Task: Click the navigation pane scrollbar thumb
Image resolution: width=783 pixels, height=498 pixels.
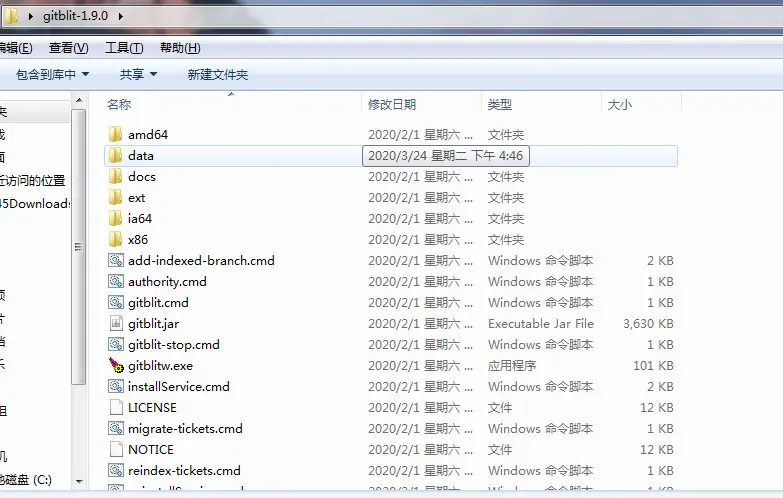Action: coord(78,247)
